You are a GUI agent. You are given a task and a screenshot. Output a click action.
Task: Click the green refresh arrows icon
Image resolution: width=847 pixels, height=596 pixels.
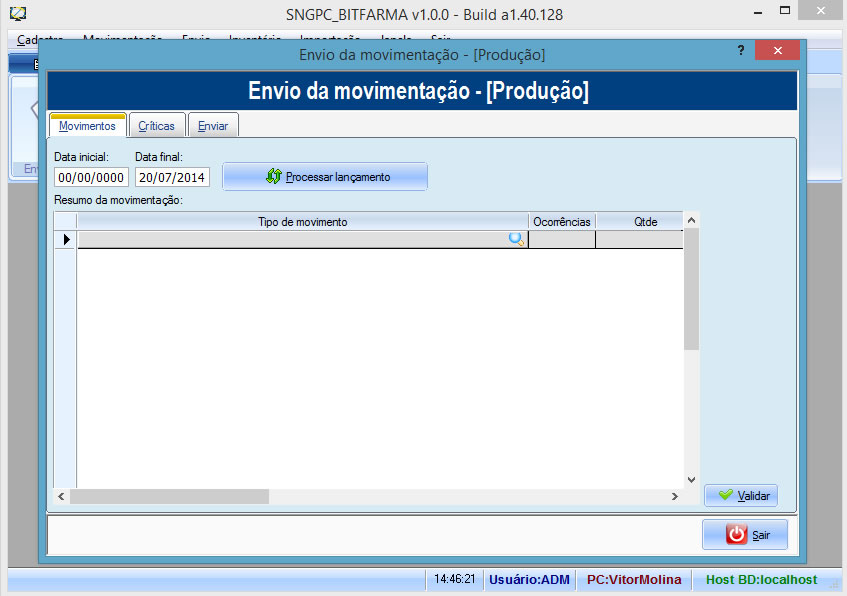click(x=274, y=176)
